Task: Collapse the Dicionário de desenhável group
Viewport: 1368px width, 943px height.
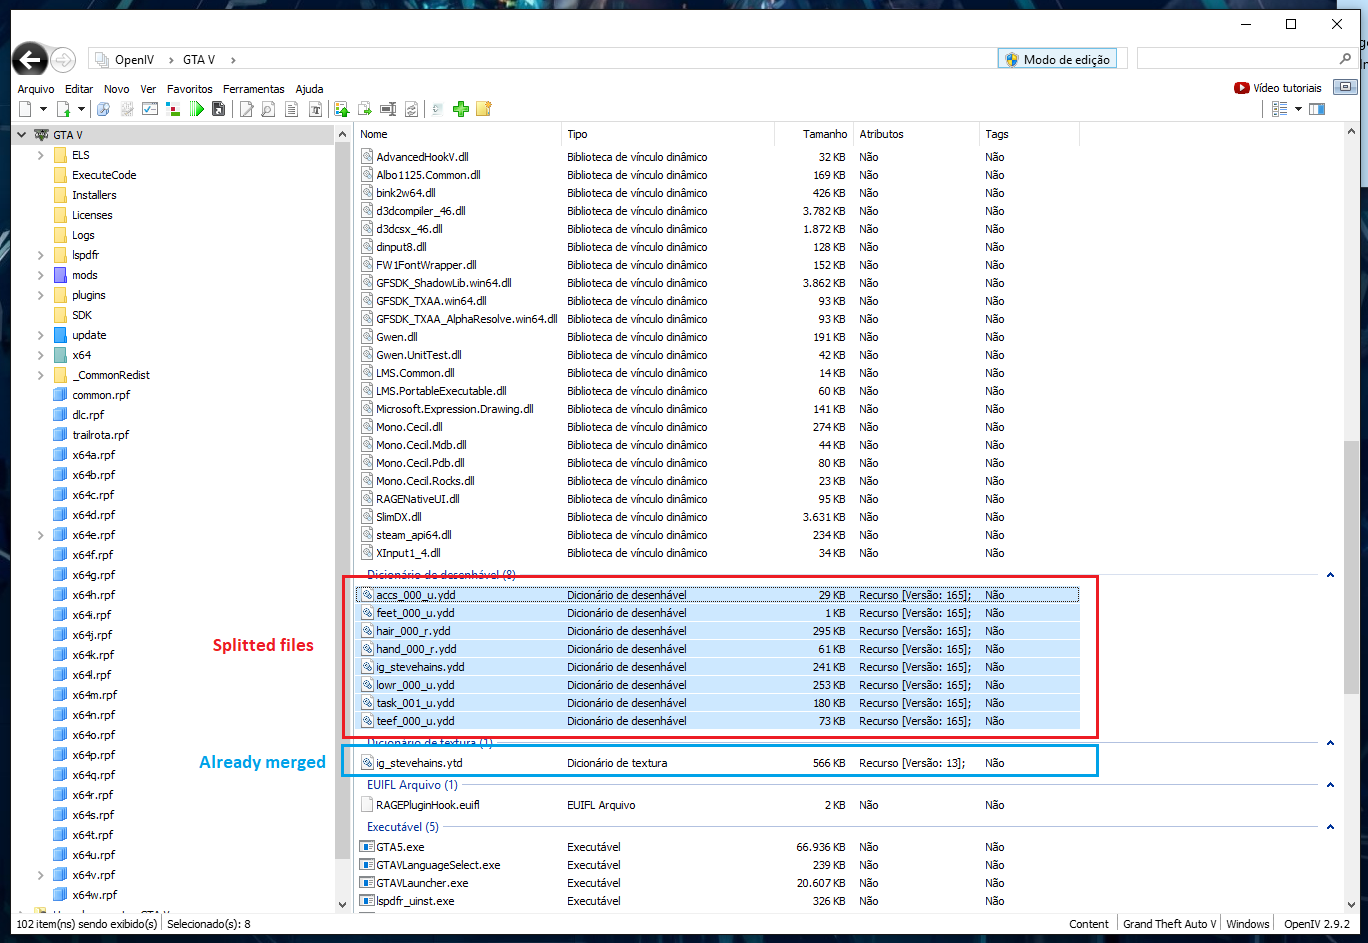Action: tap(1330, 575)
